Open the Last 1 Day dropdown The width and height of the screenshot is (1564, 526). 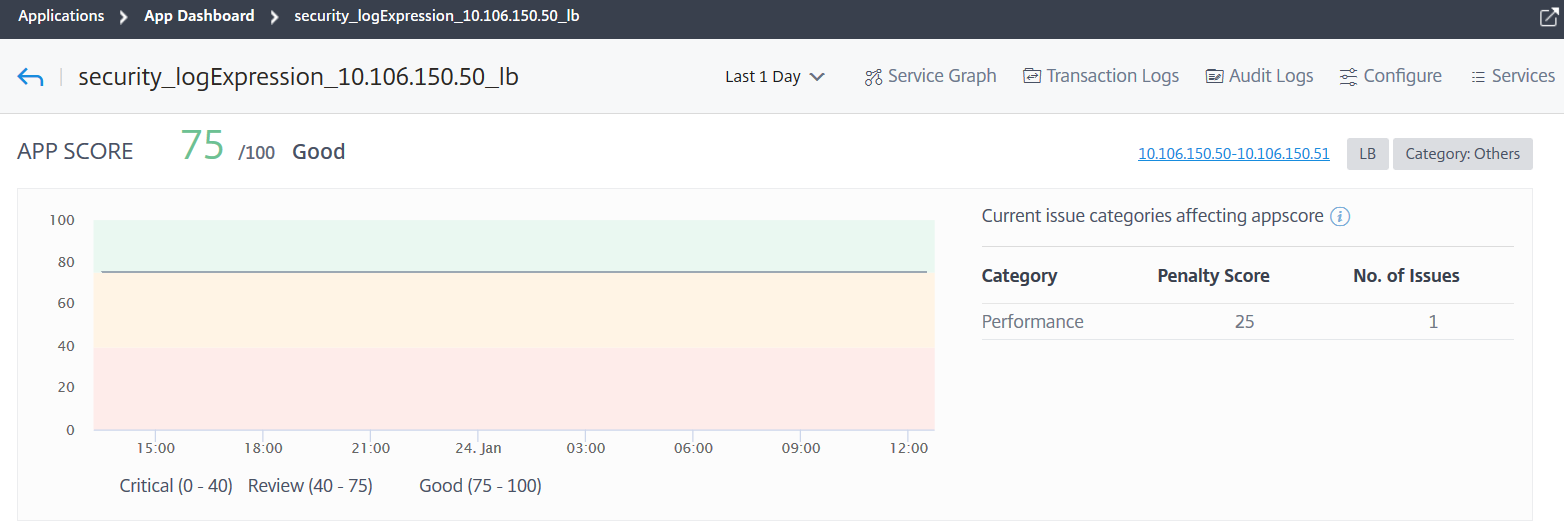775,77
